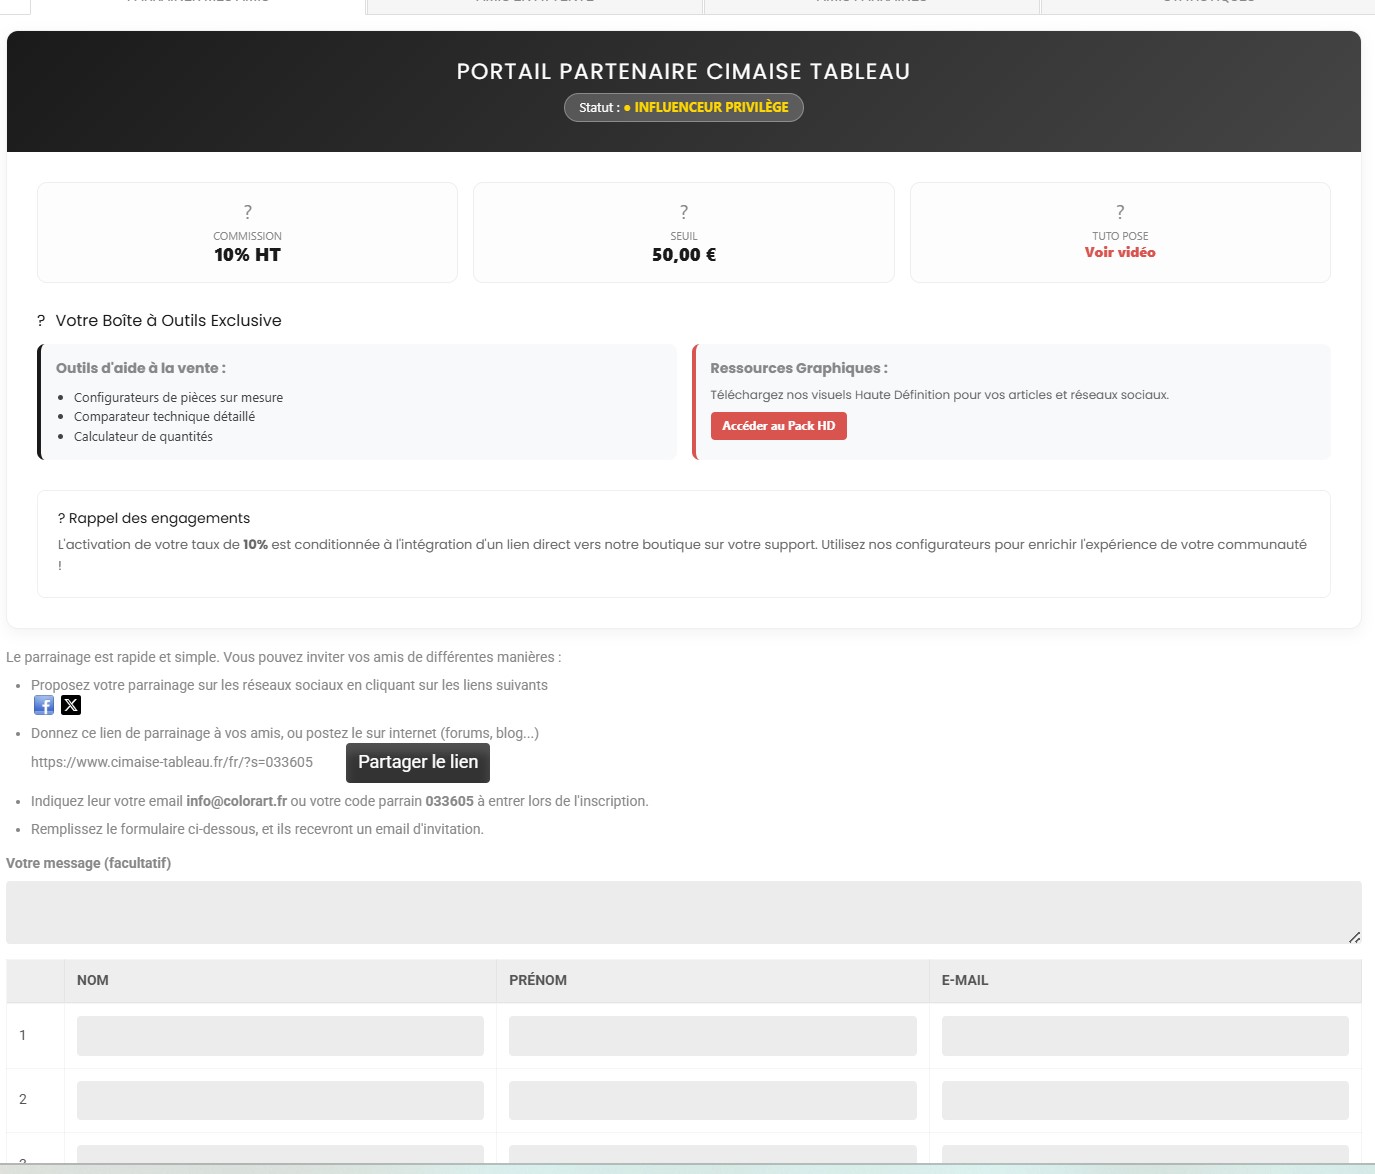Click the X (Twitter) share icon

point(70,705)
